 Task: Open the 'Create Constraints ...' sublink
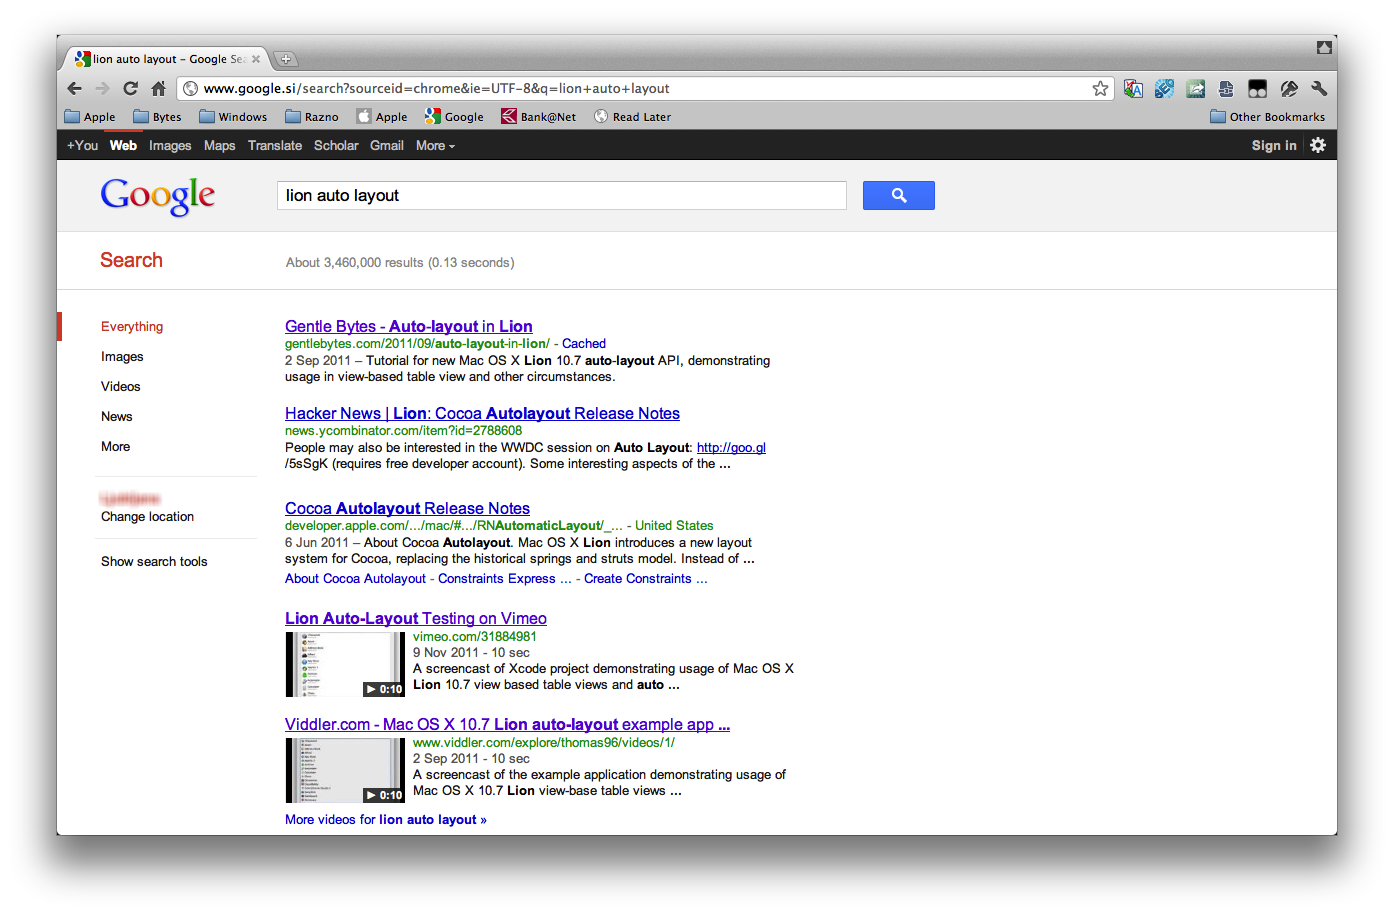[646, 579]
